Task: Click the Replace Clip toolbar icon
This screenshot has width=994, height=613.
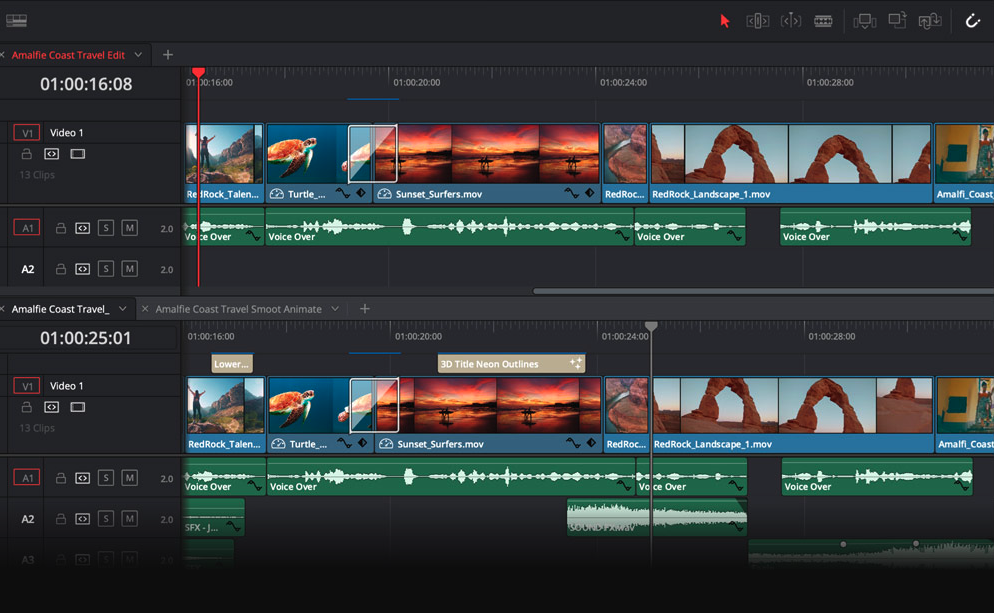Action: point(929,20)
